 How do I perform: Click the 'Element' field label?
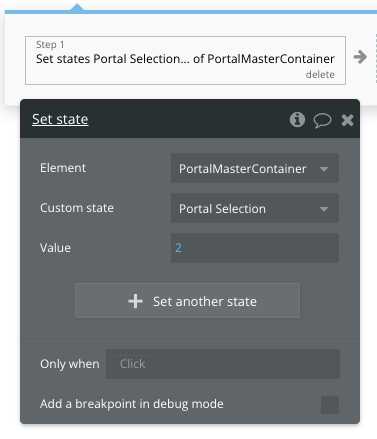click(x=63, y=168)
